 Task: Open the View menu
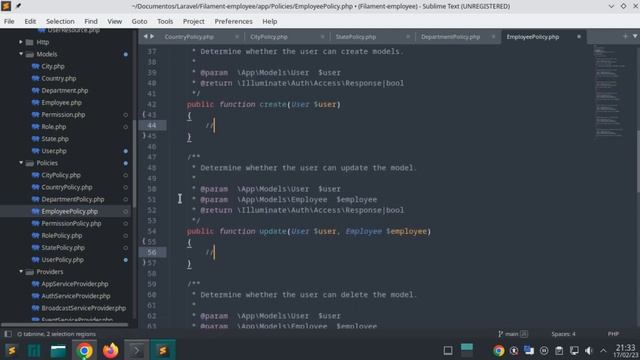(114, 21)
